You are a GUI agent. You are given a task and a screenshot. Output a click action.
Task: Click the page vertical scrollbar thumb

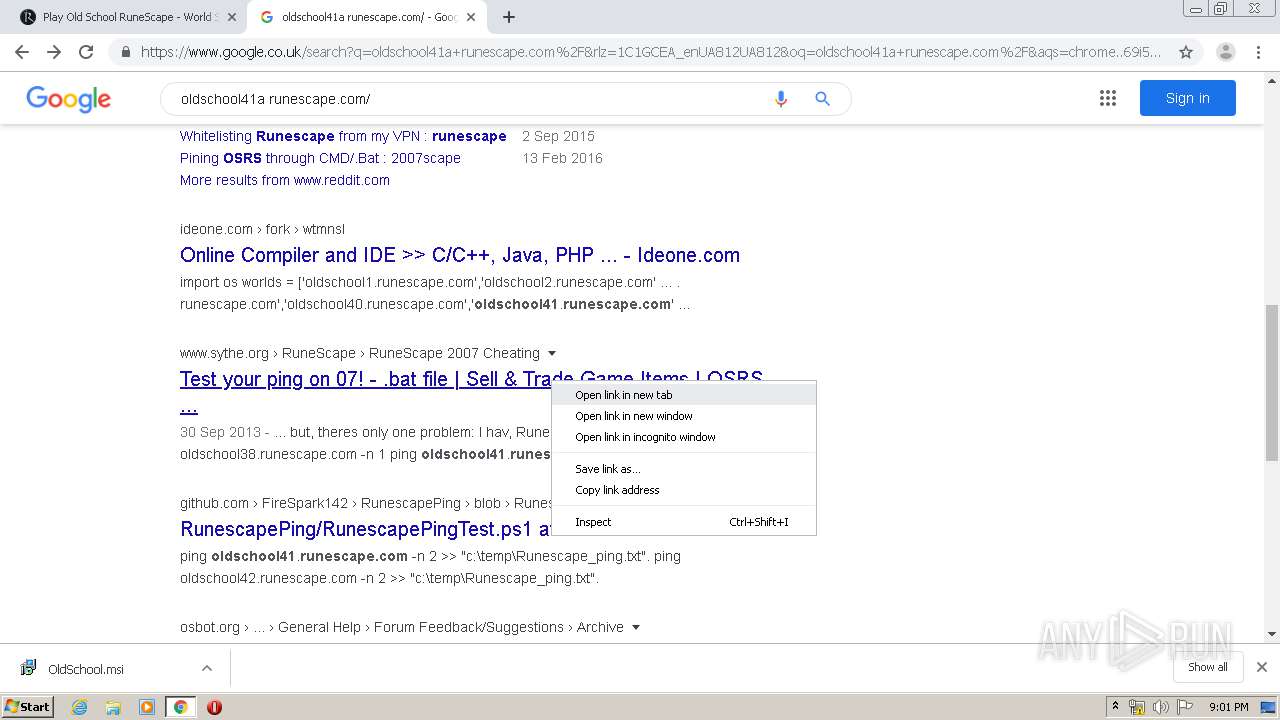1271,382
